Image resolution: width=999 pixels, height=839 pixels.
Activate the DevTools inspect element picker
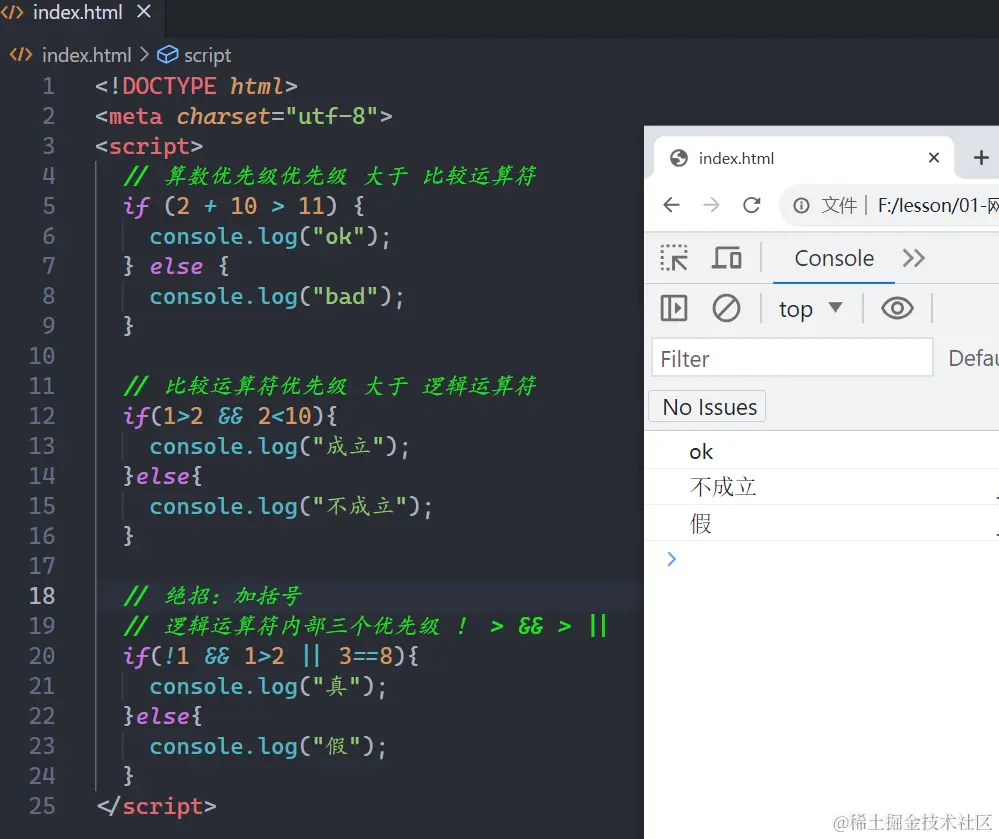[x=674, y=258]
